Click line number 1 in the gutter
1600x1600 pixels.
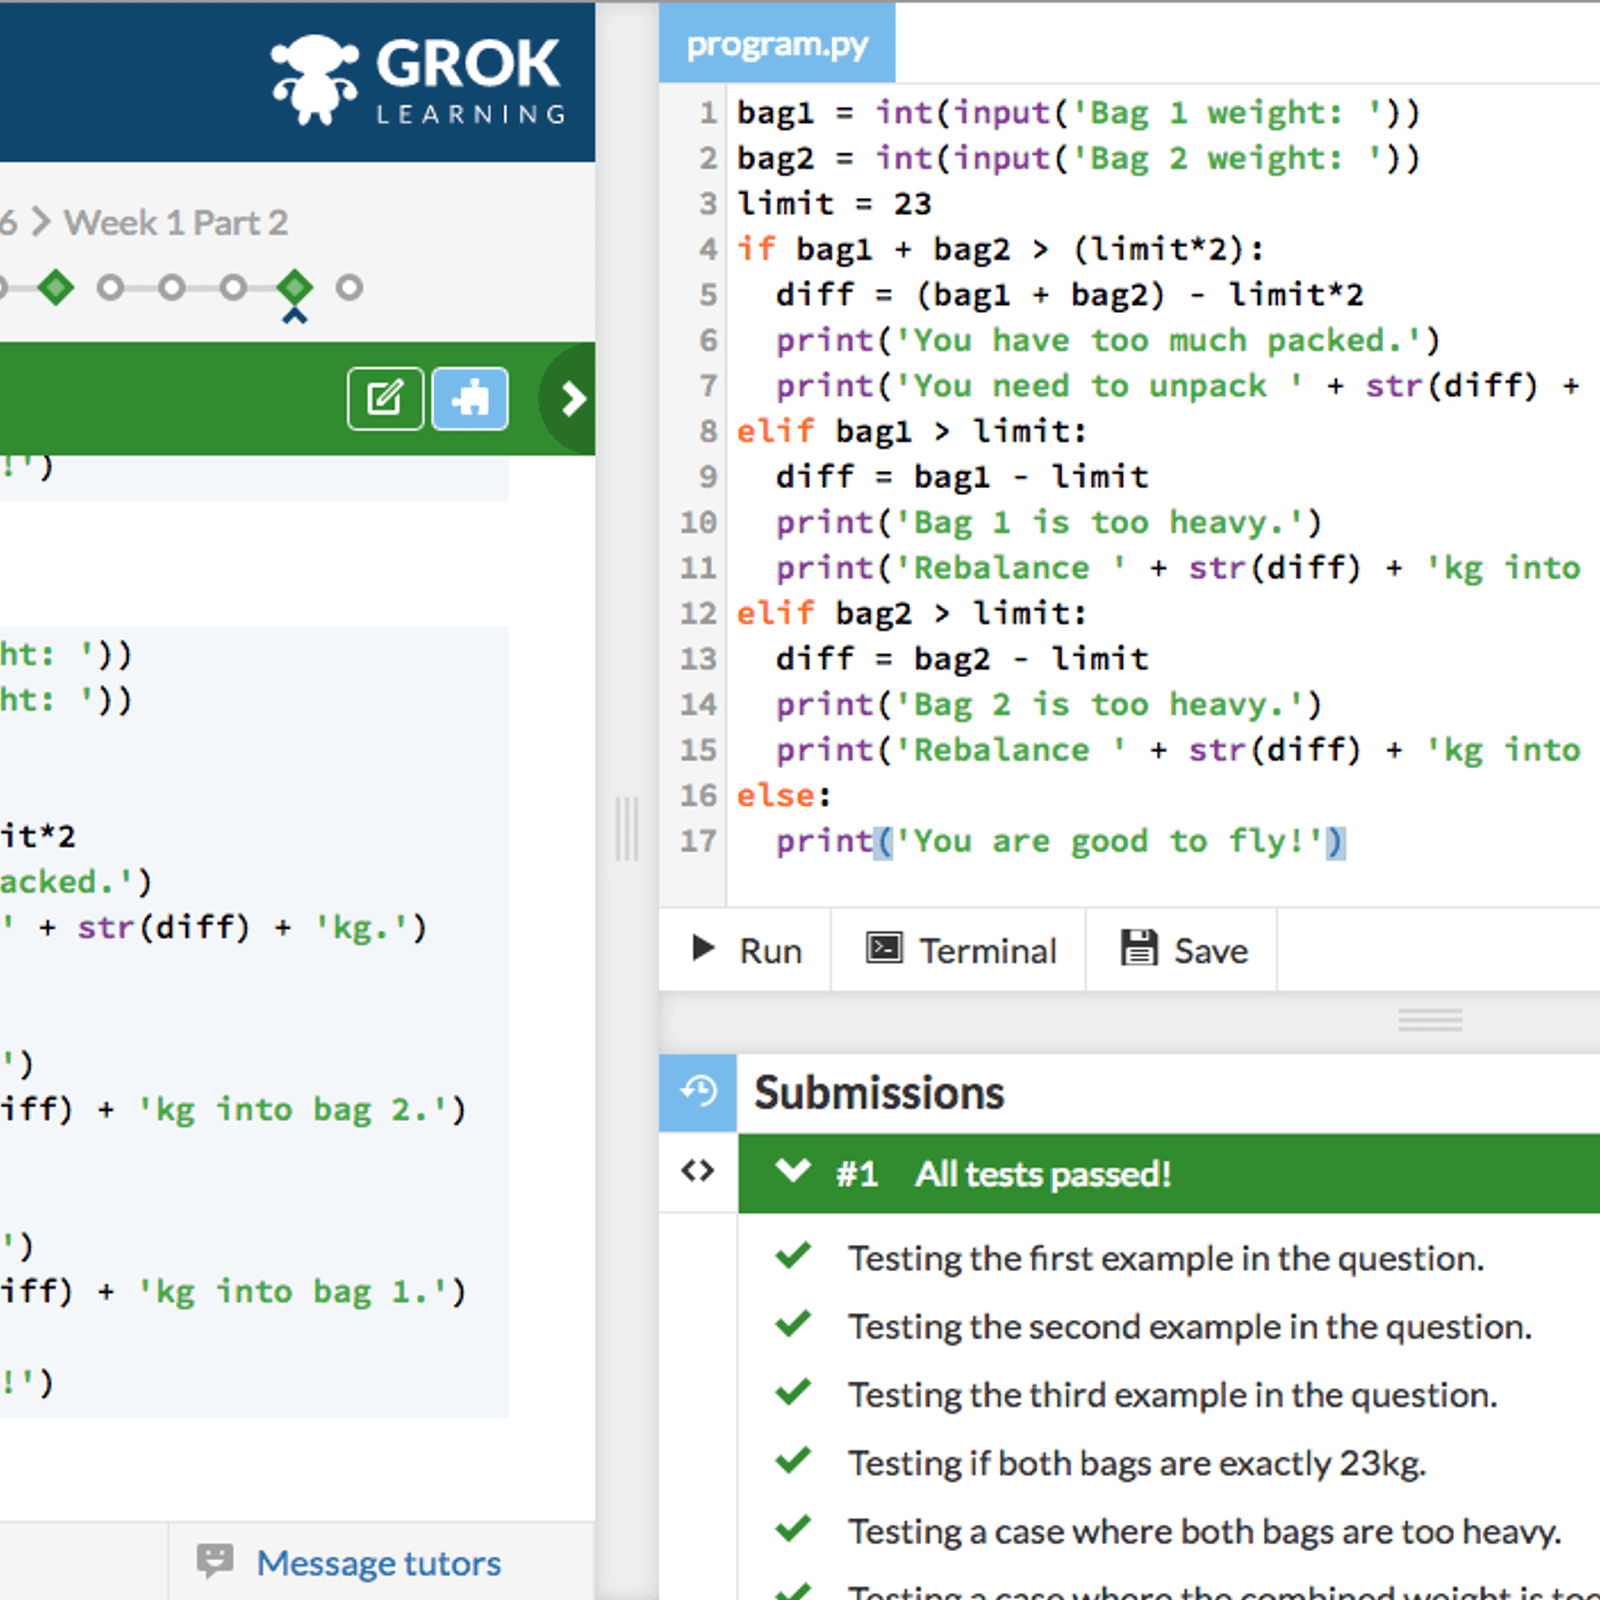(x=708, y=113)
